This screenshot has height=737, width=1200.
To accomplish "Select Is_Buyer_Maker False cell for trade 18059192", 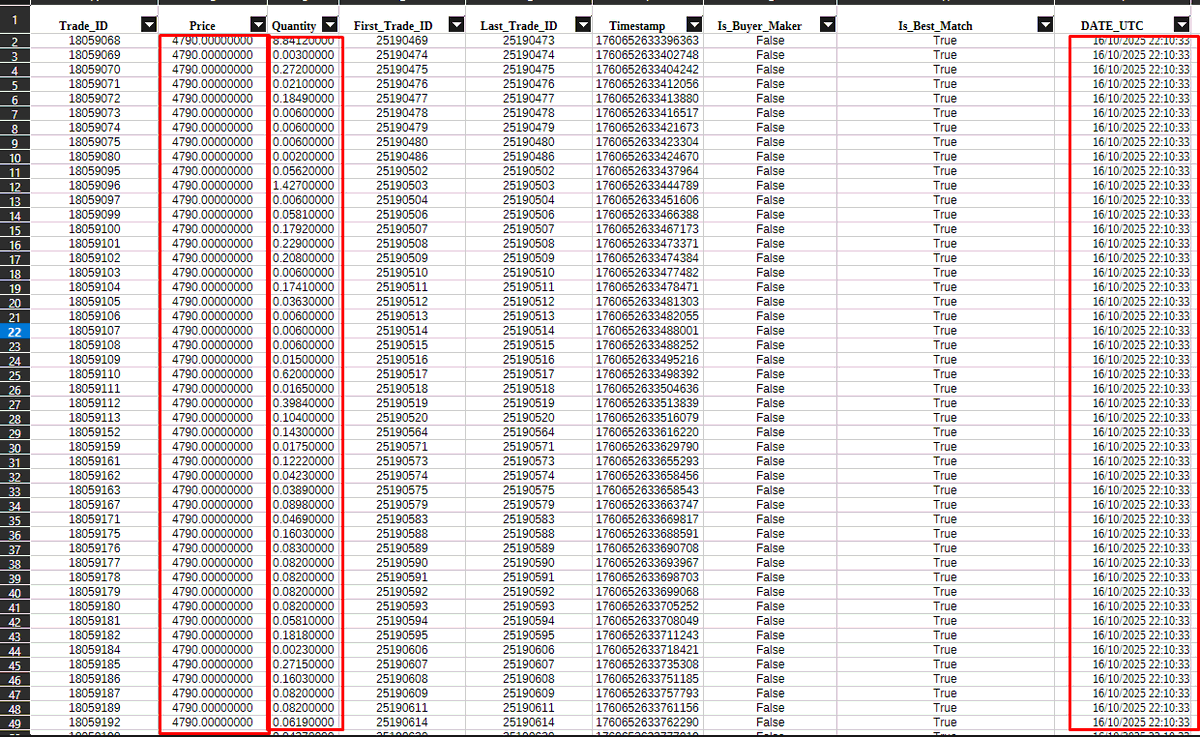I will point(770,722).
